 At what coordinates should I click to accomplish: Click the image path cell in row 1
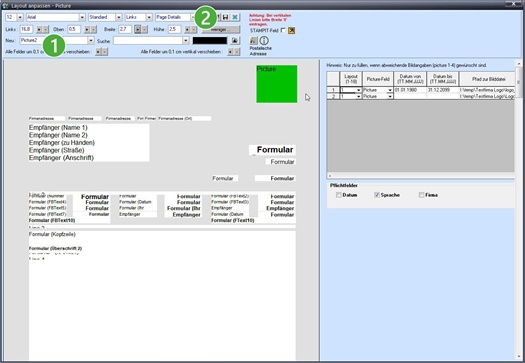pos(487,90)
